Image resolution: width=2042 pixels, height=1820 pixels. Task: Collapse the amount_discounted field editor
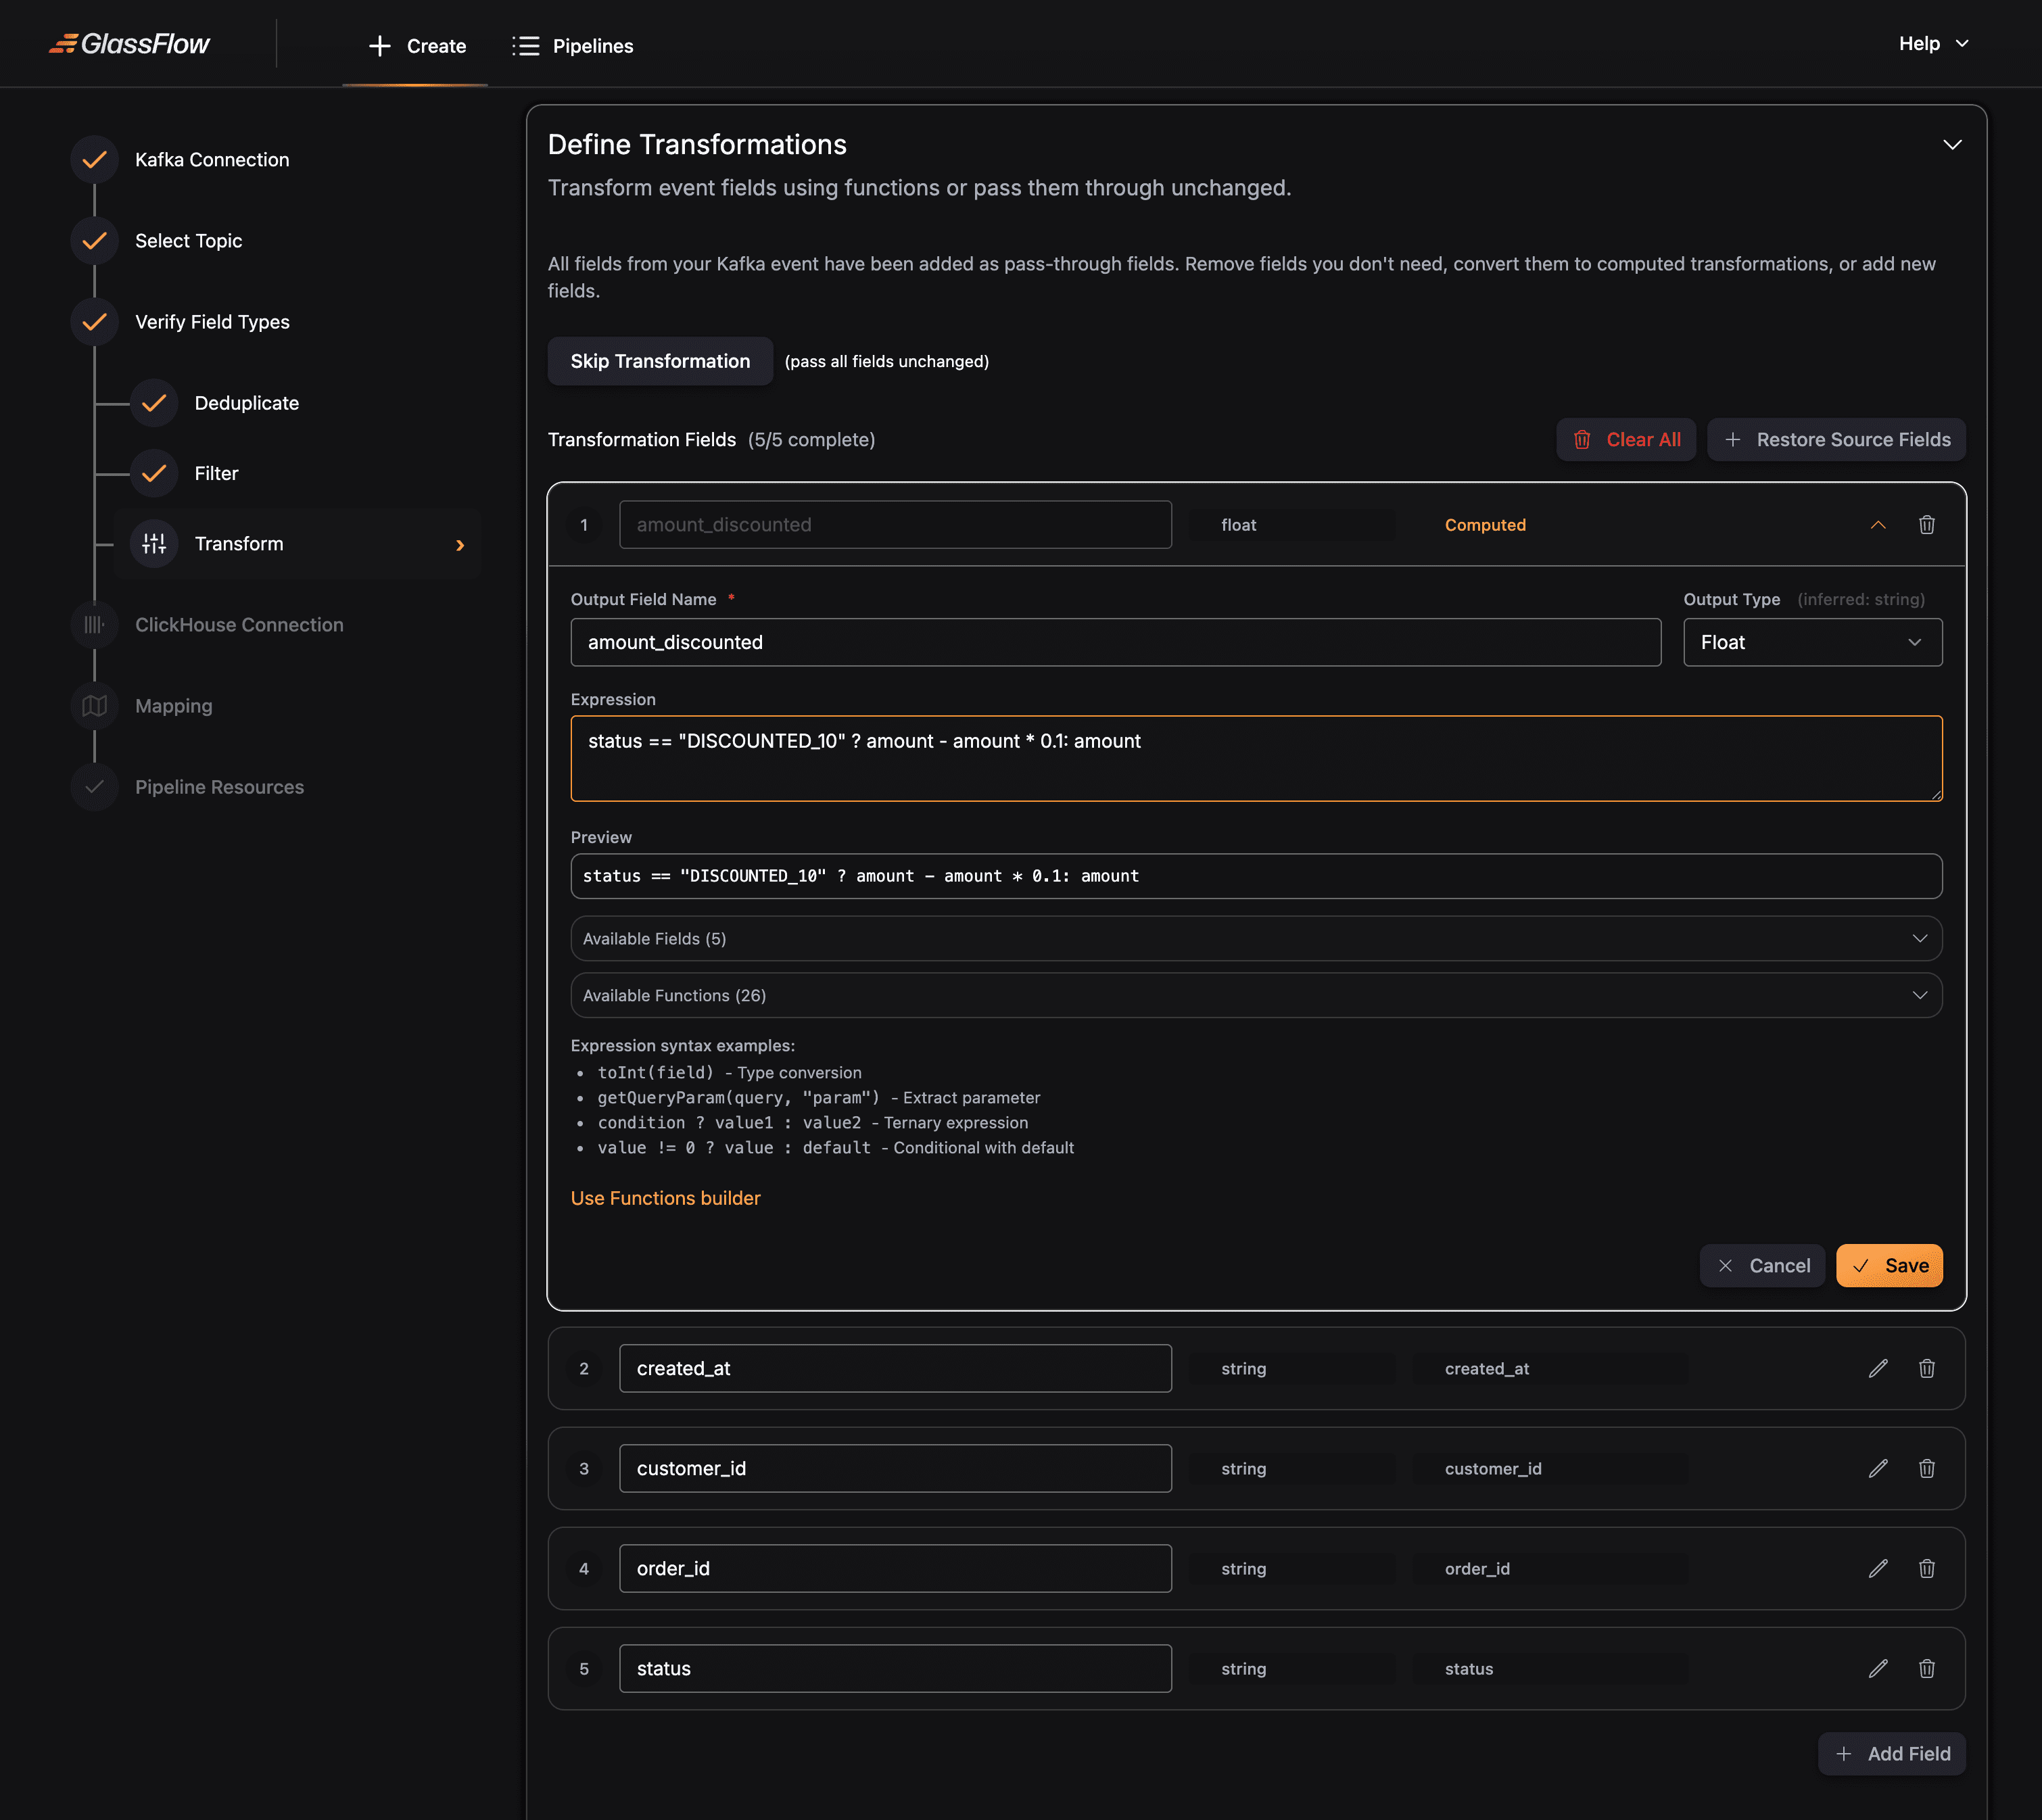click(1878, 524)
